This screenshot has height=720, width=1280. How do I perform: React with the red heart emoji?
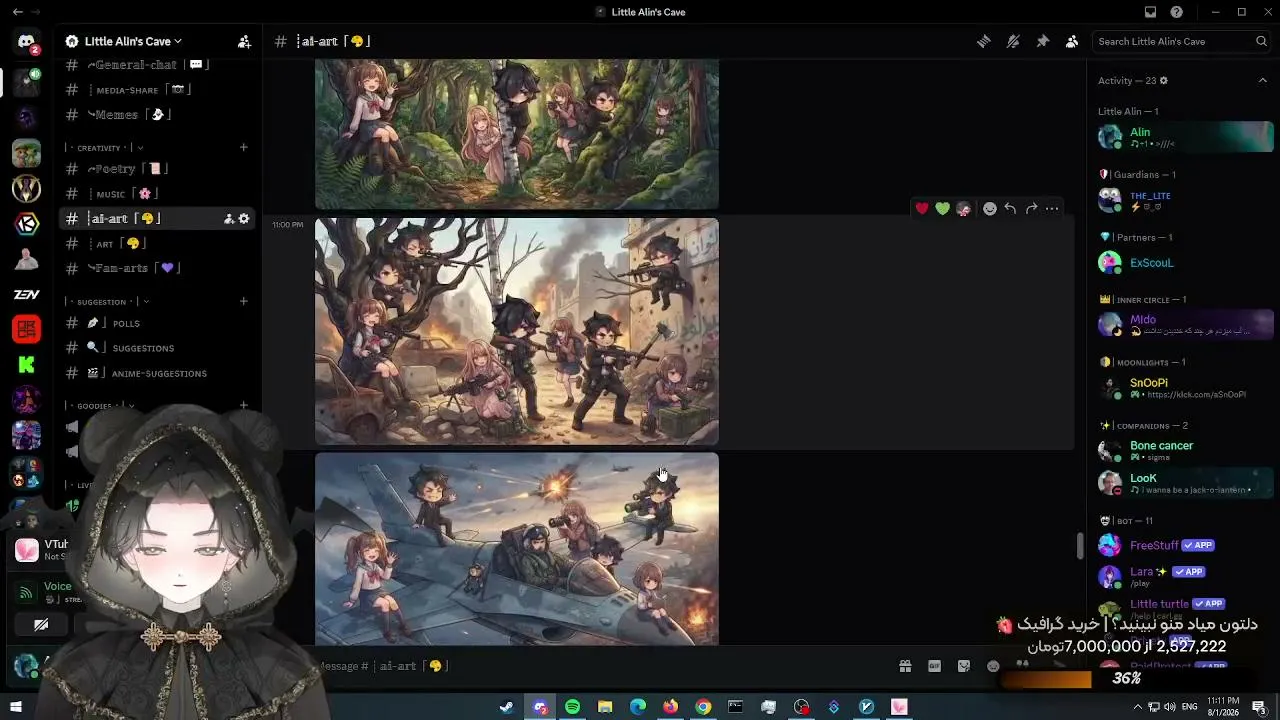coord(922,208)
